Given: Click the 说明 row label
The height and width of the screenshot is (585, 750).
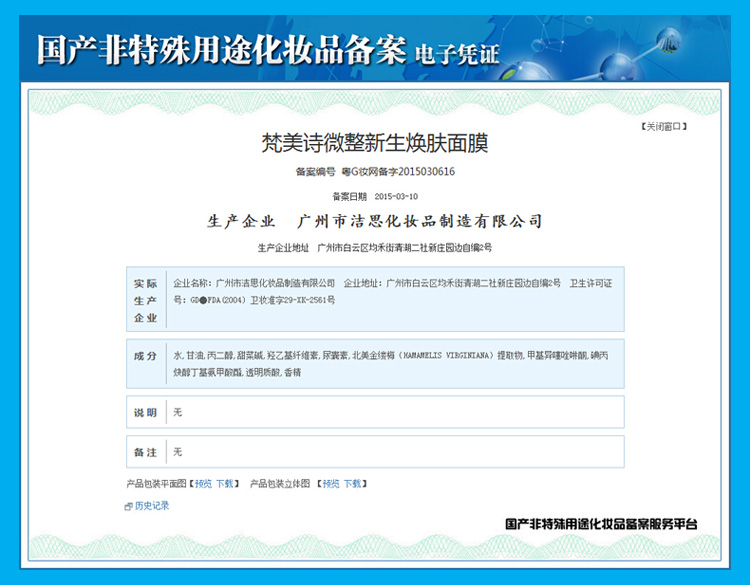Looking at the screenshot, I should (145, 412).
